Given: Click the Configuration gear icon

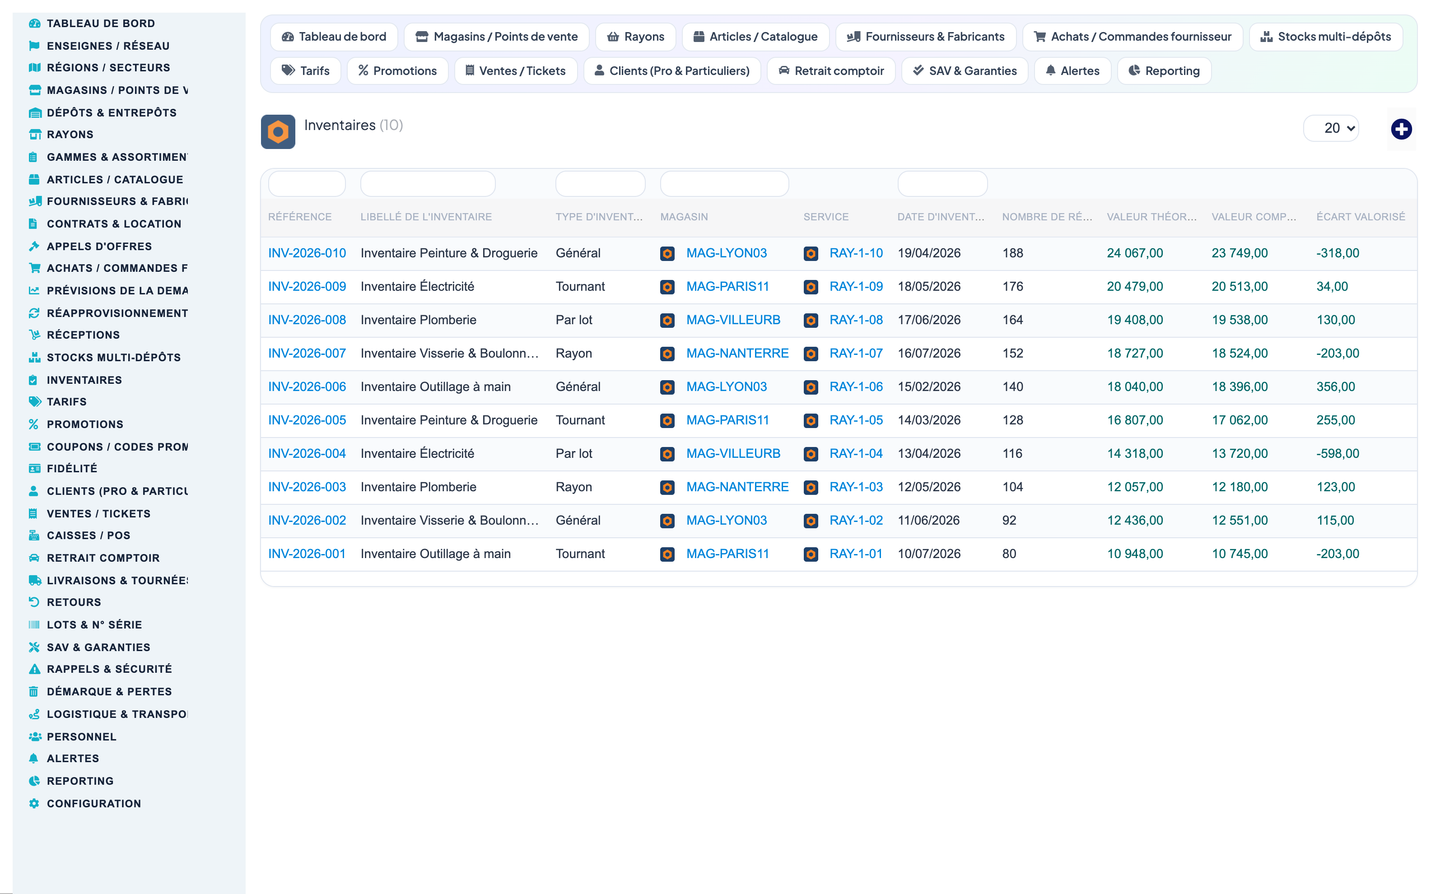Looking at the screenshot, I should (34, 803).
